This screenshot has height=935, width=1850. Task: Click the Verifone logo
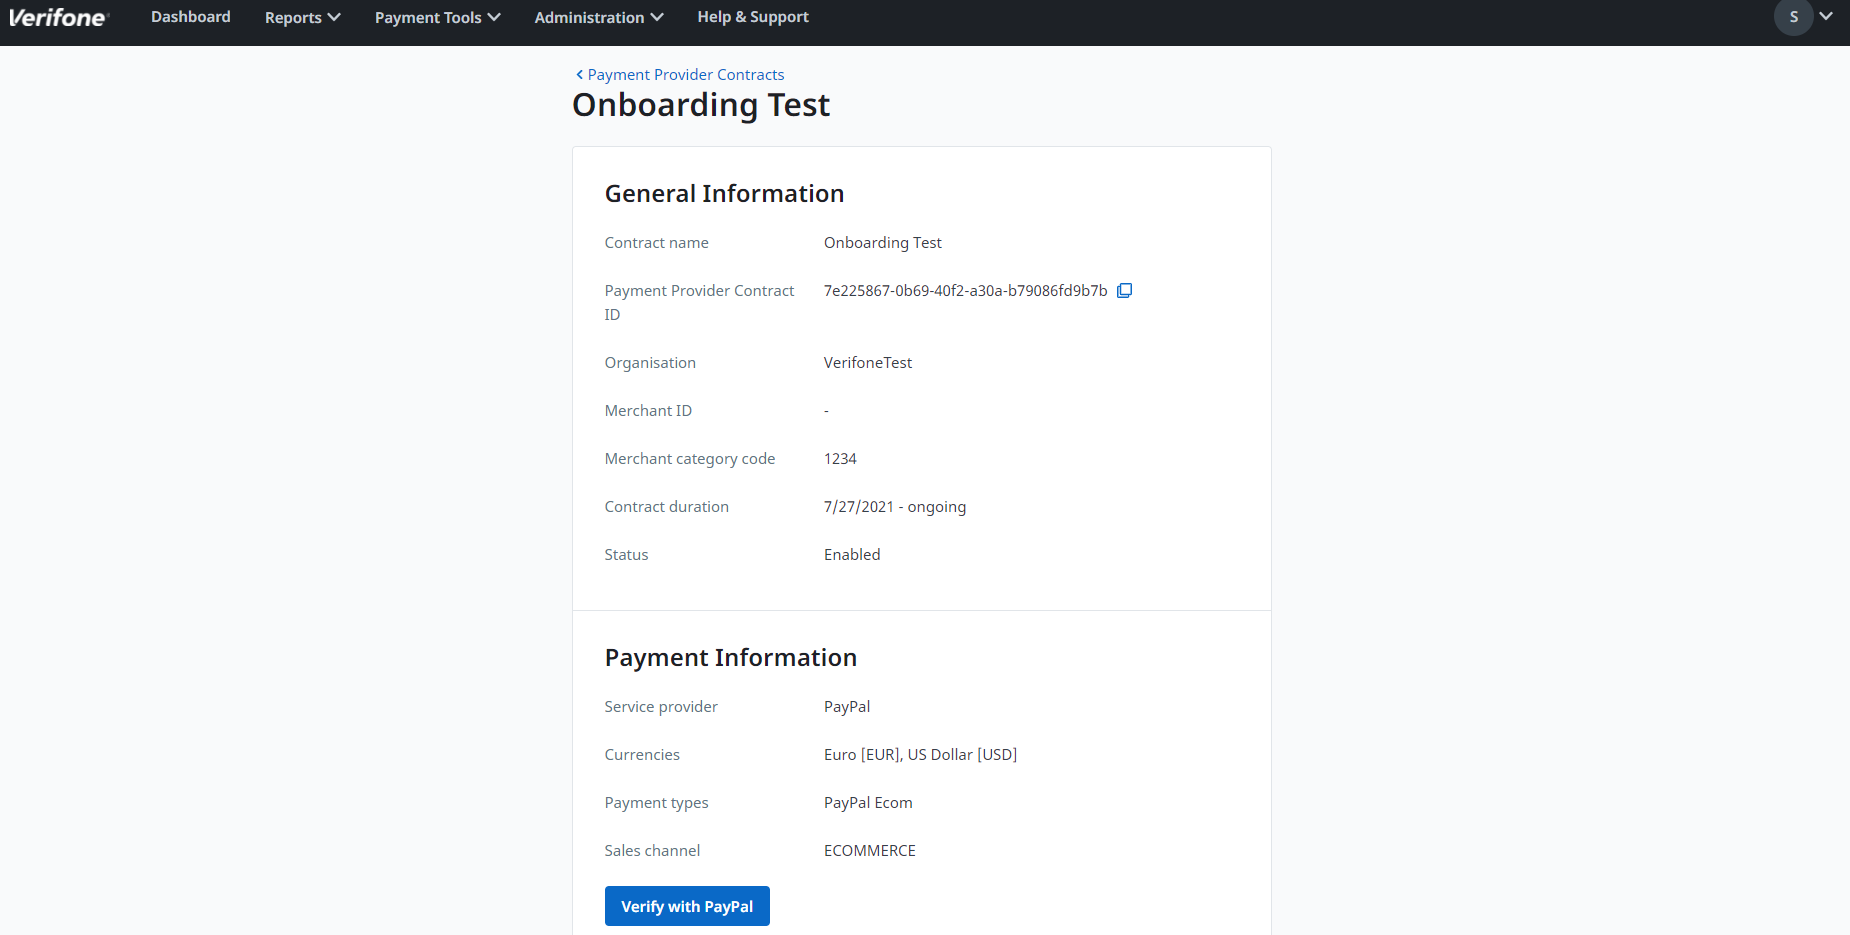[57, 17]
